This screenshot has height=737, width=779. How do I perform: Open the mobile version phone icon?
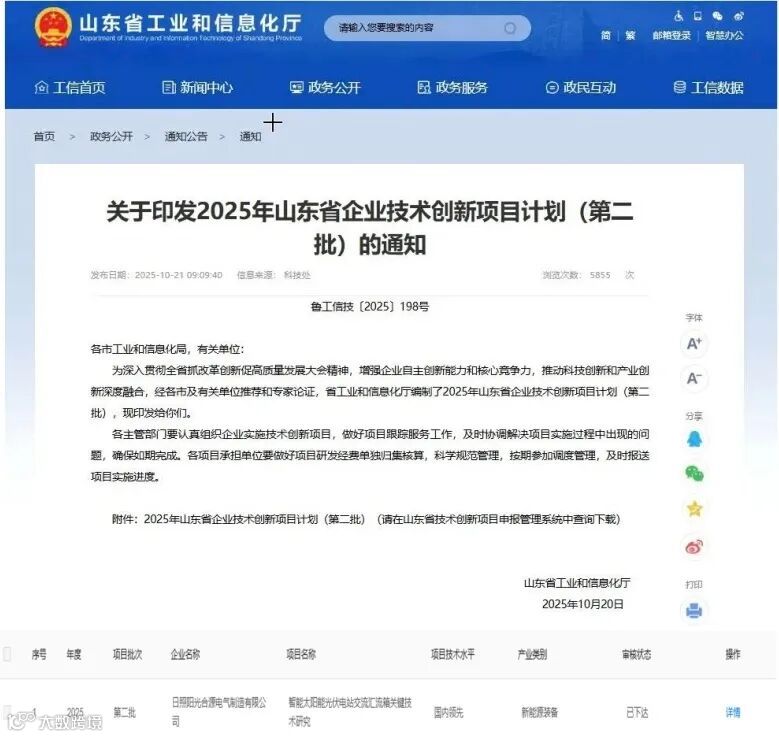pyautogui.click(x=698, y=16)
